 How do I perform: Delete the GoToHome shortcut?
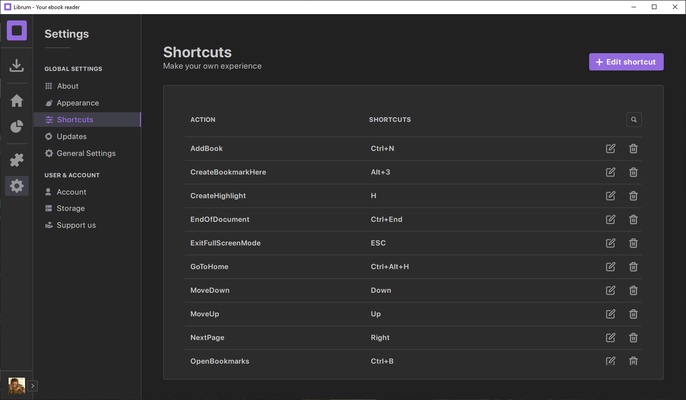[x=633, y=267]
